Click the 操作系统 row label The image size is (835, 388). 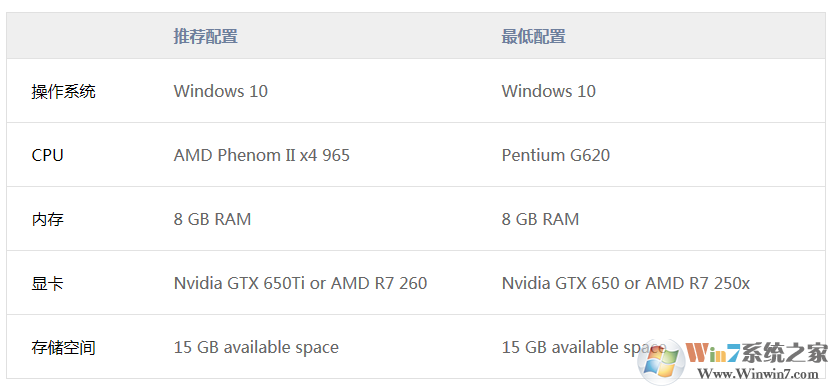point(63,92)
